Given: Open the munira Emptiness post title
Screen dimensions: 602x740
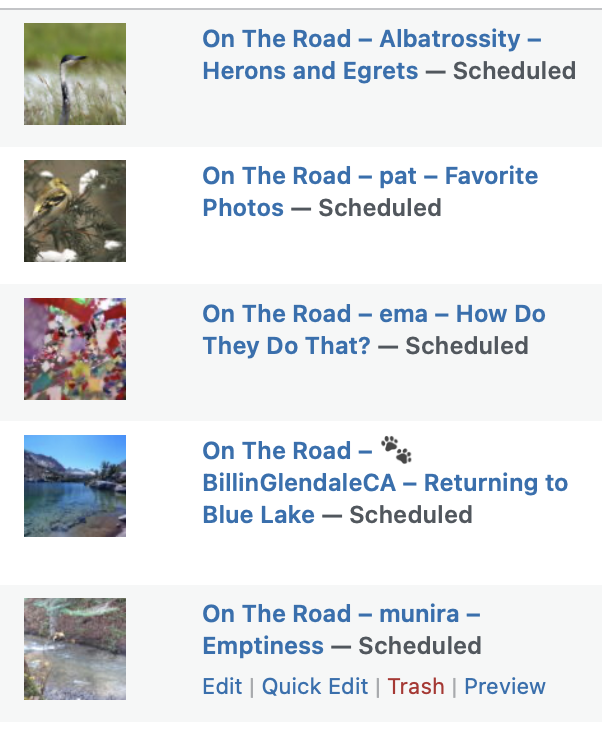Looking at the screenshot, I should click(341, 614).
